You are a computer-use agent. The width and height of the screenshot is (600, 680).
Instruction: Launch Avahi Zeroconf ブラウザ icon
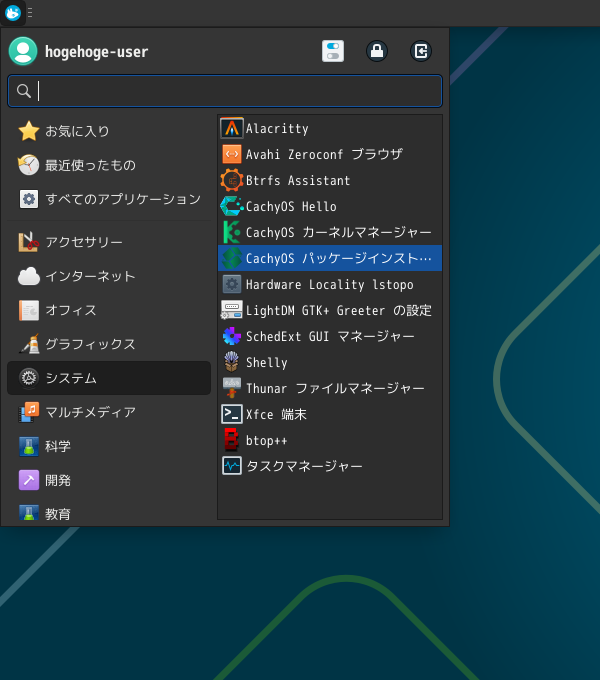[x=232, y=154]
